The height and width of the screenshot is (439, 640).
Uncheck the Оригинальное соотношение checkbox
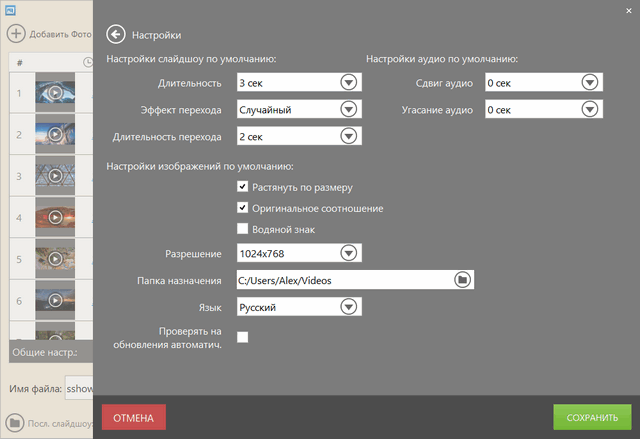click(x=242, y=208)
